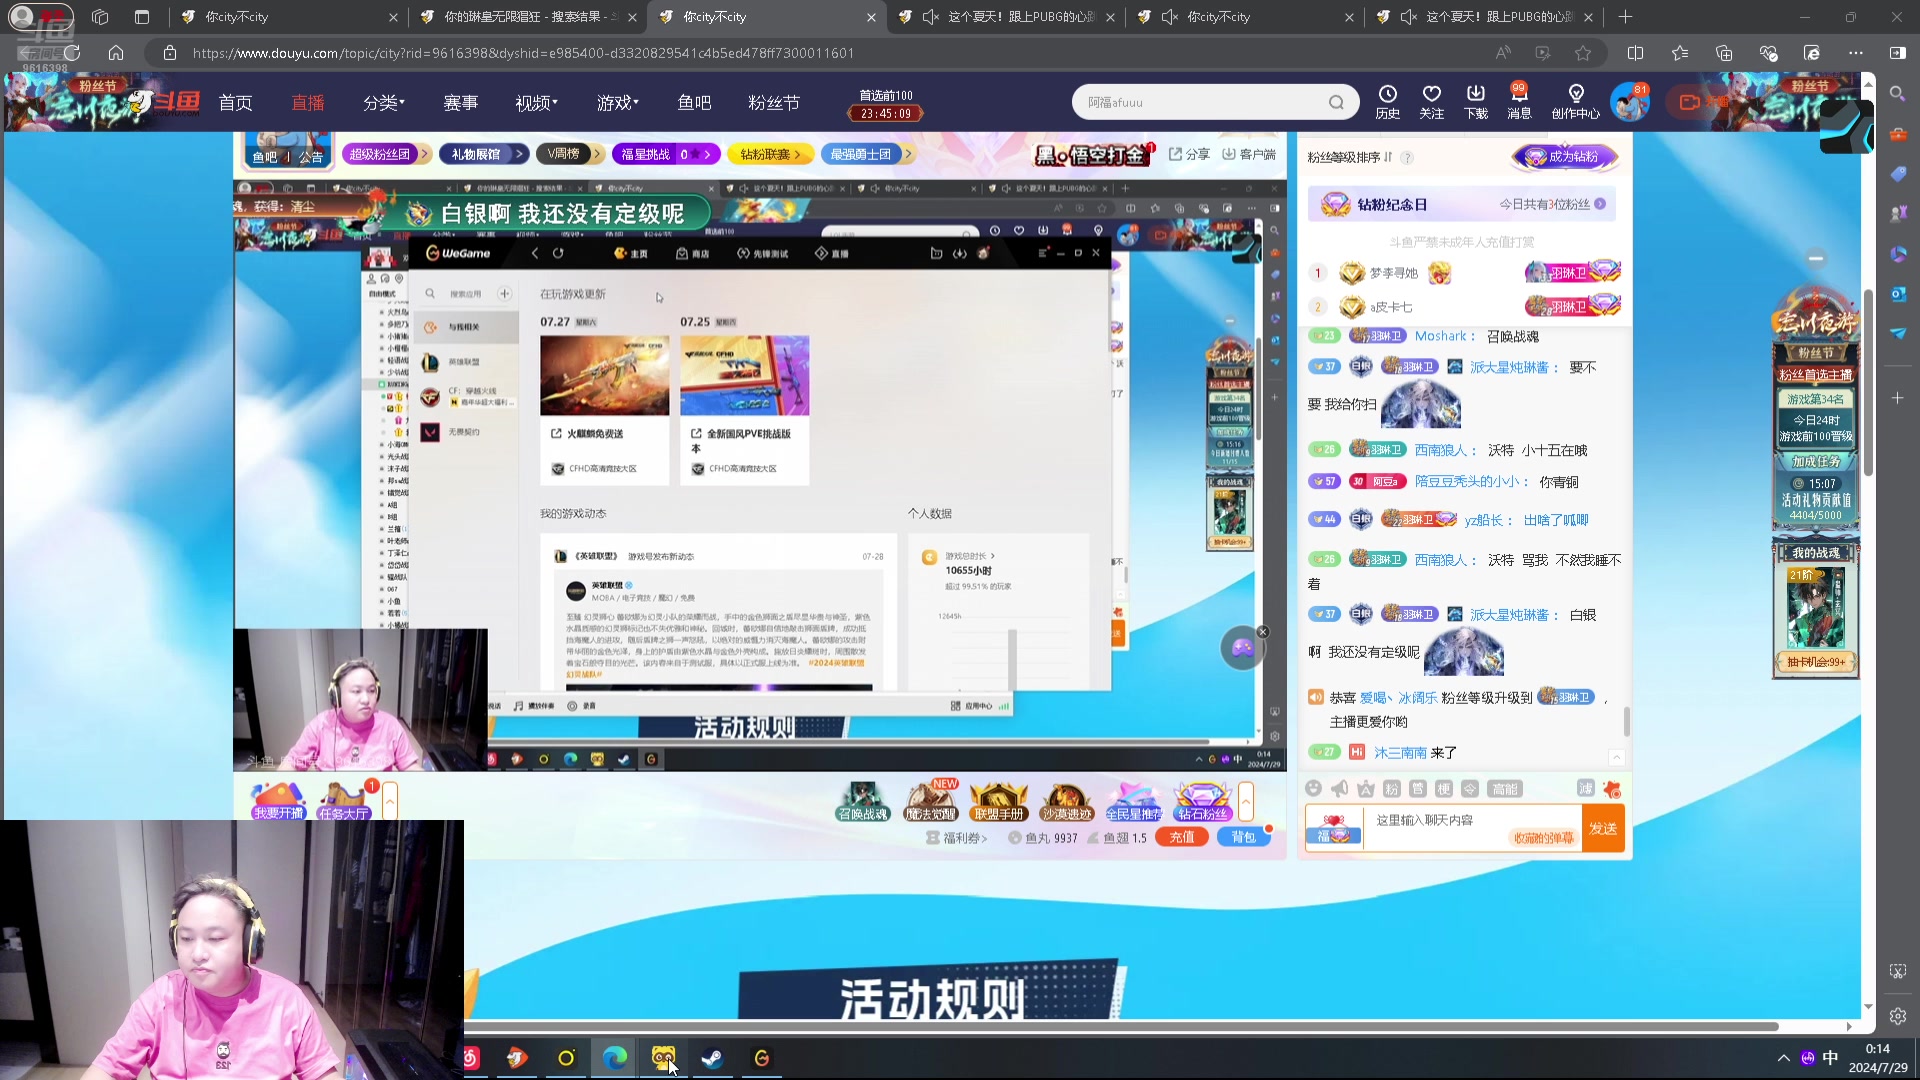Click the 梗 meme chat icon
This screenshot has height=1080, width=1920.
[1444, 788]
